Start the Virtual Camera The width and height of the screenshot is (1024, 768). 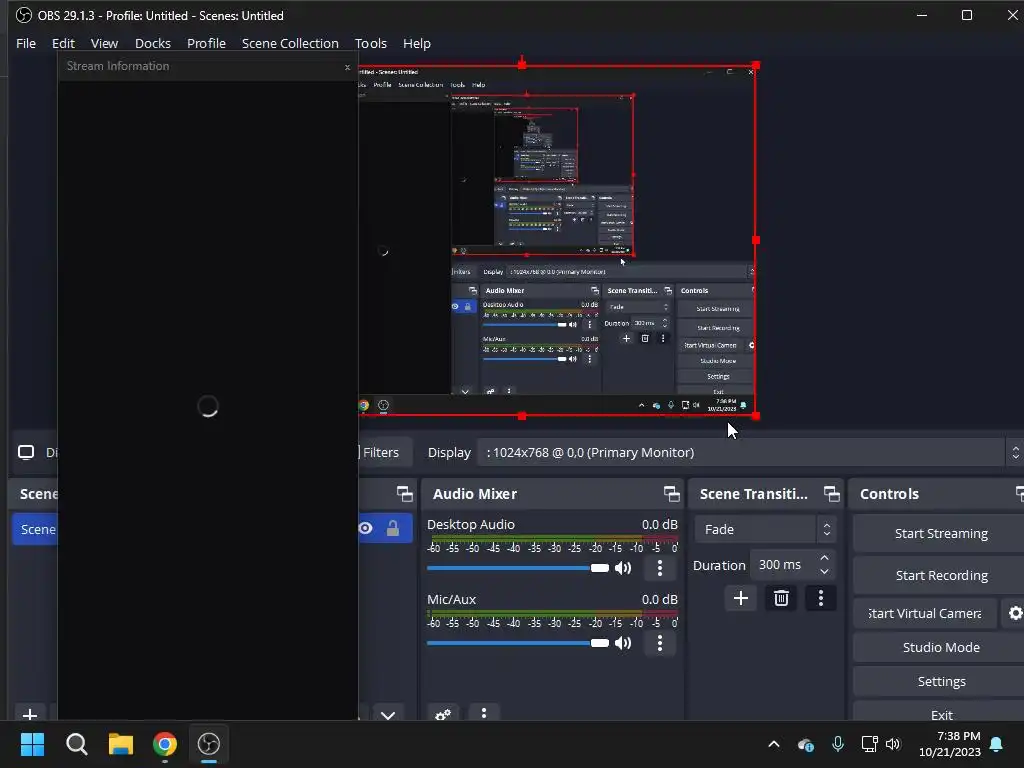tap(925, 613)
